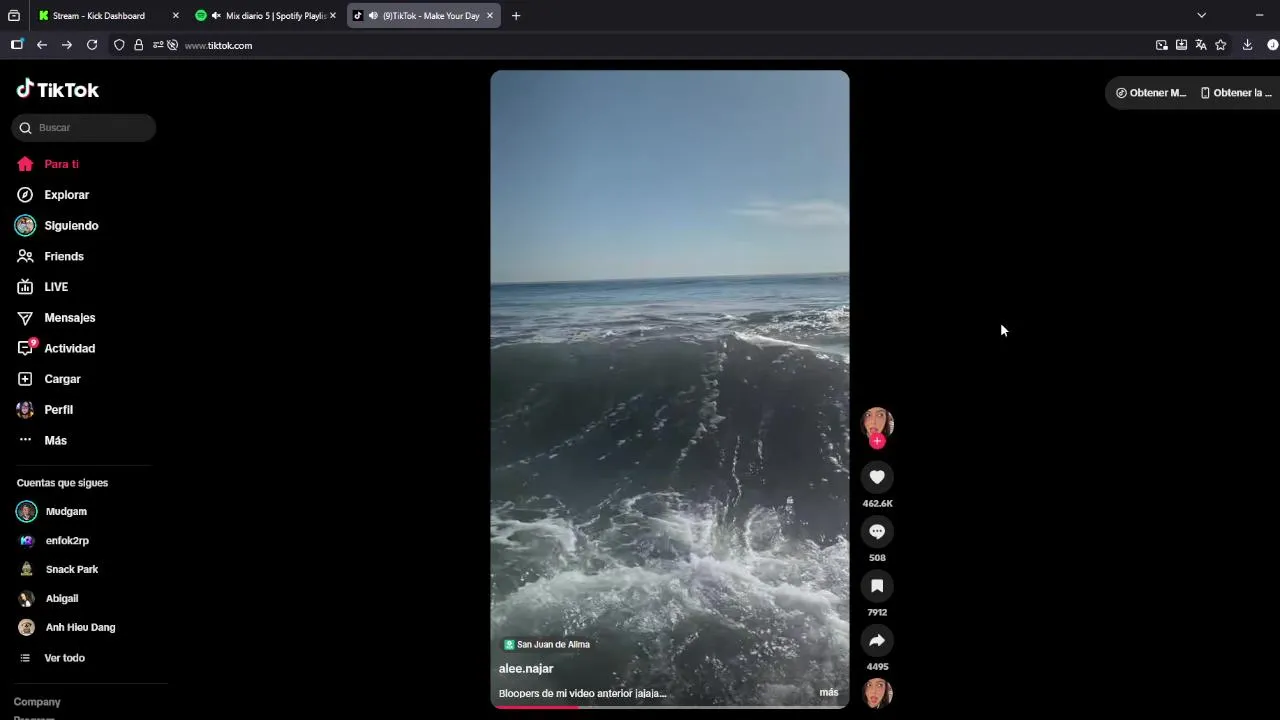
Task: Open enfok2rp followed account
Action: point(53,541)
